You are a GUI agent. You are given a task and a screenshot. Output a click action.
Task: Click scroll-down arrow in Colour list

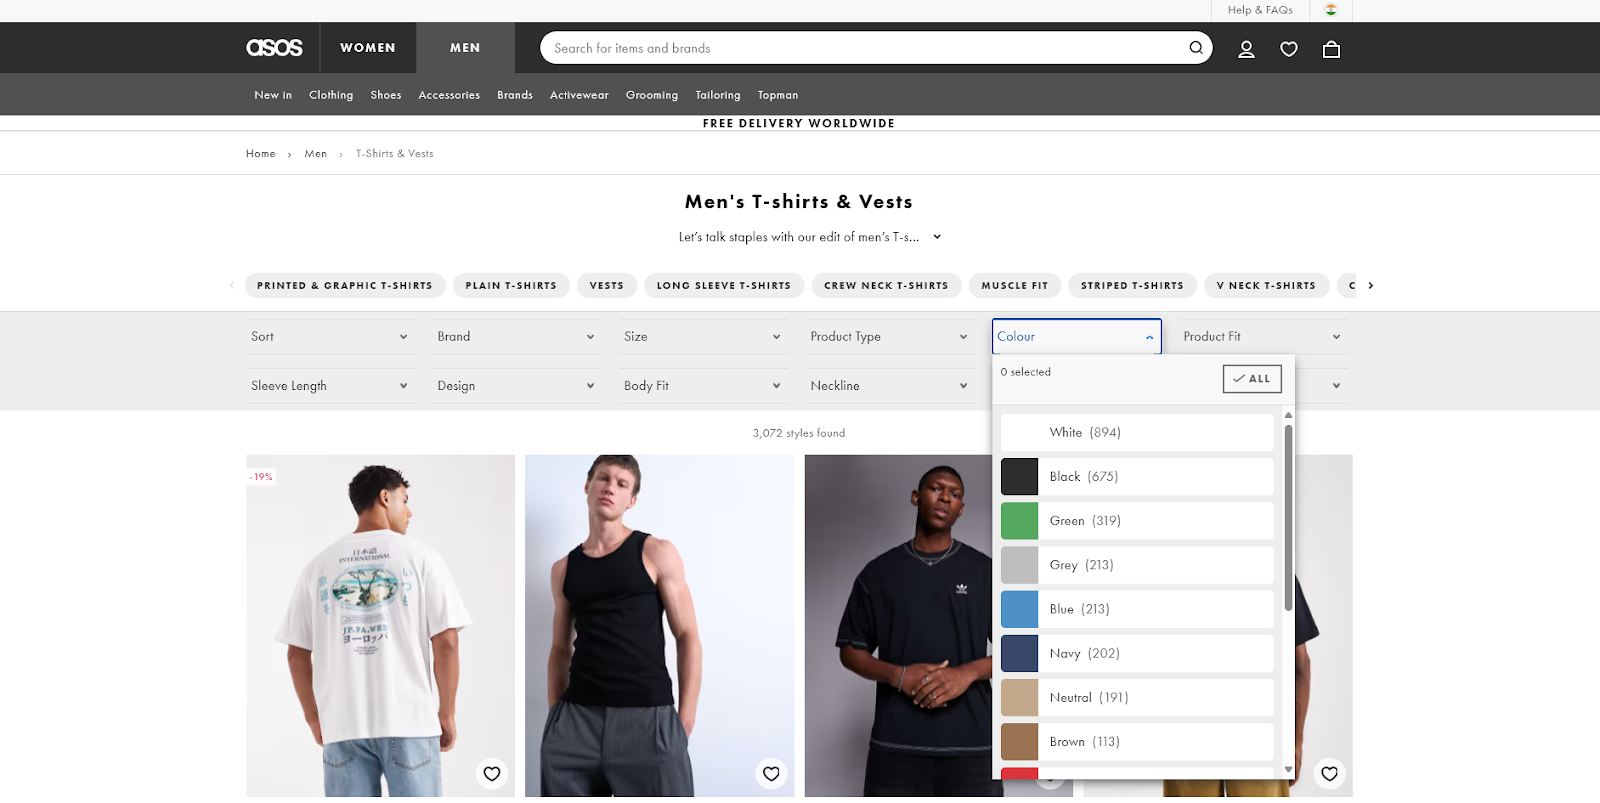coord(1288,770)
